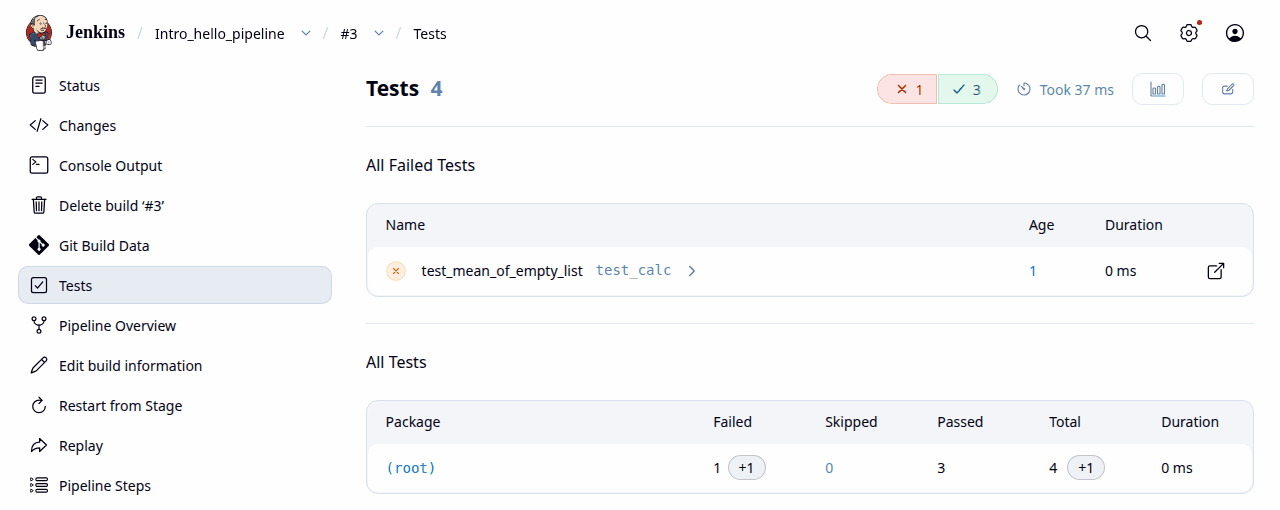Viewport: 1280px width, 510px height.
Task: Click the Changes code brackets icon
Action: (x=39, y=125)
